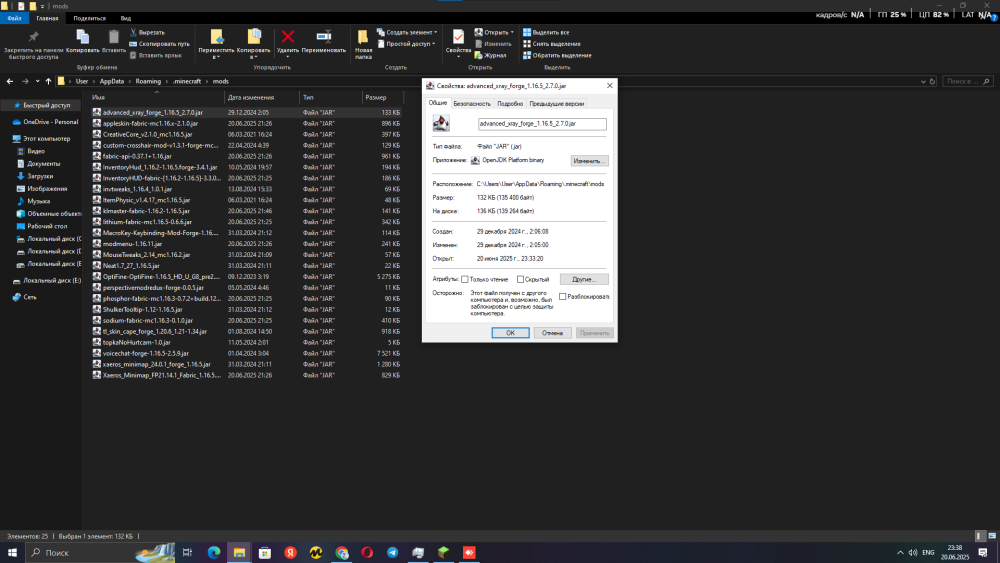This screenshot has width=1000, height=563.
Task: Open the Безопасность tab in properties
Action: point(472,104)
